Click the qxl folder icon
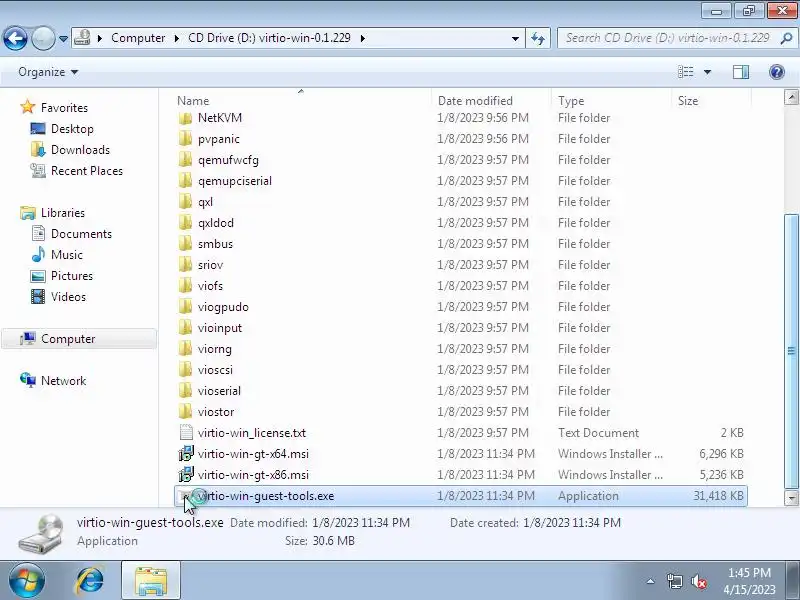This screenshot has height=600, width=800. (186, 202)
